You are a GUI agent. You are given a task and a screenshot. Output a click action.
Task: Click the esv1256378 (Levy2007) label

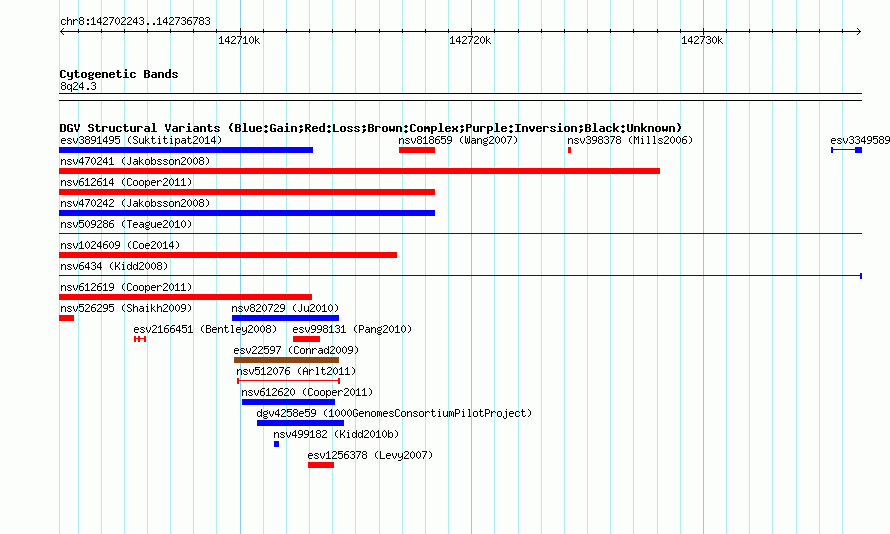point(370,455)
